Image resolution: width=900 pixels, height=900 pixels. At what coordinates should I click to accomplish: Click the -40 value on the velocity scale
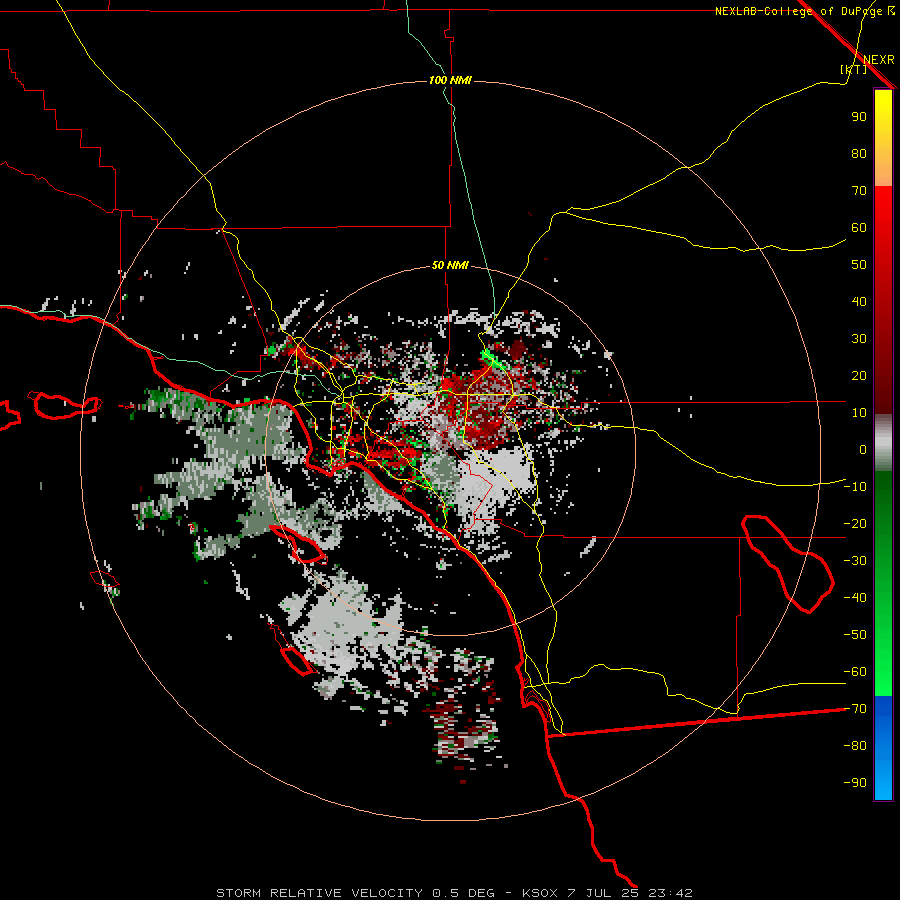[x=855, y=598]
